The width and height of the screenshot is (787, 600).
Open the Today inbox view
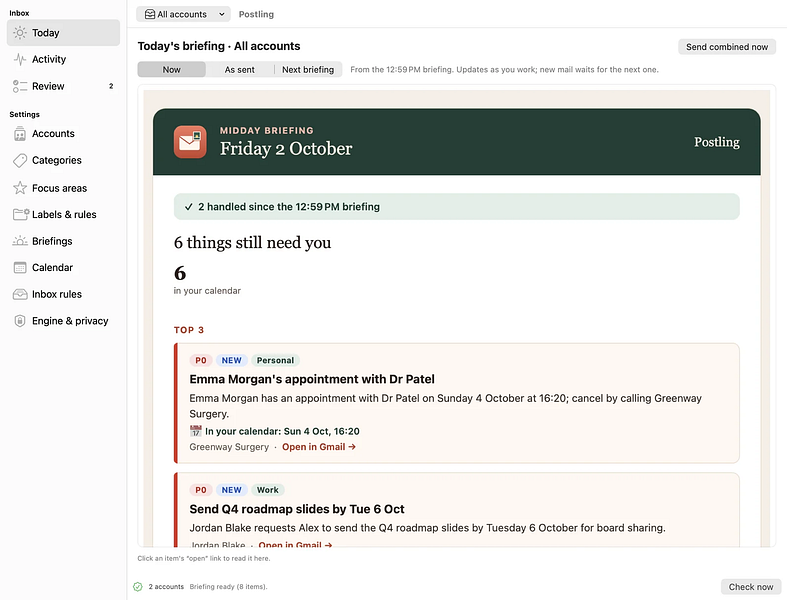tap(63, 33)
